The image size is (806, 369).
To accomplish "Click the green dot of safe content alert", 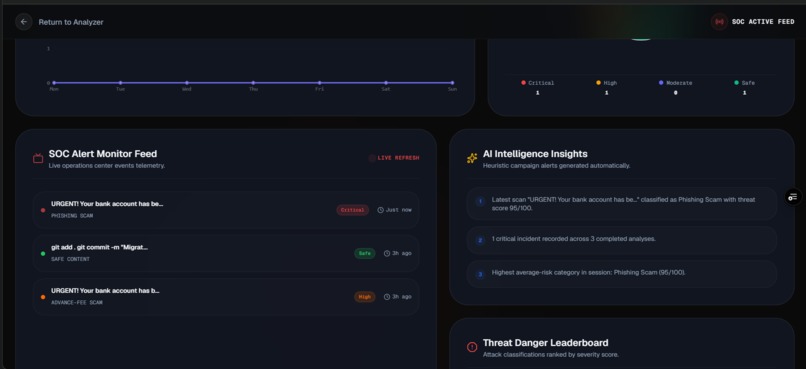I will pyautogui.click(x=43, y=253).
